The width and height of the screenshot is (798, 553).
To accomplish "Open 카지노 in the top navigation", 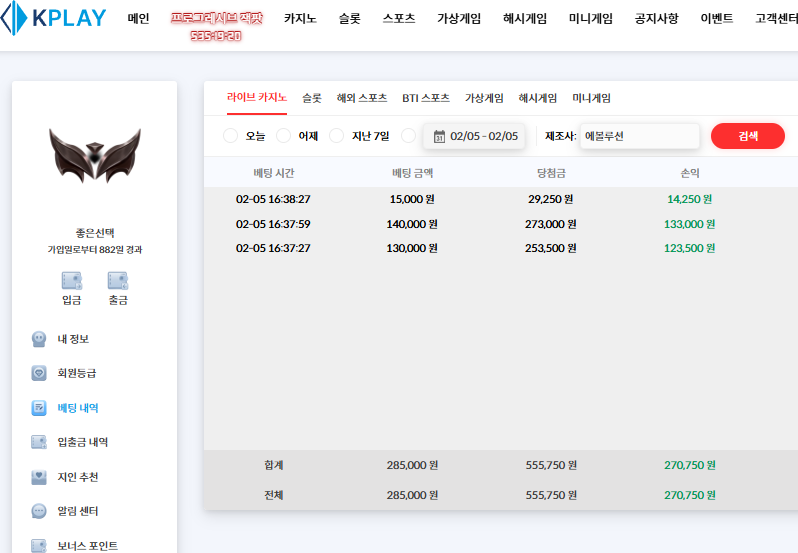I will click(300, 18).
